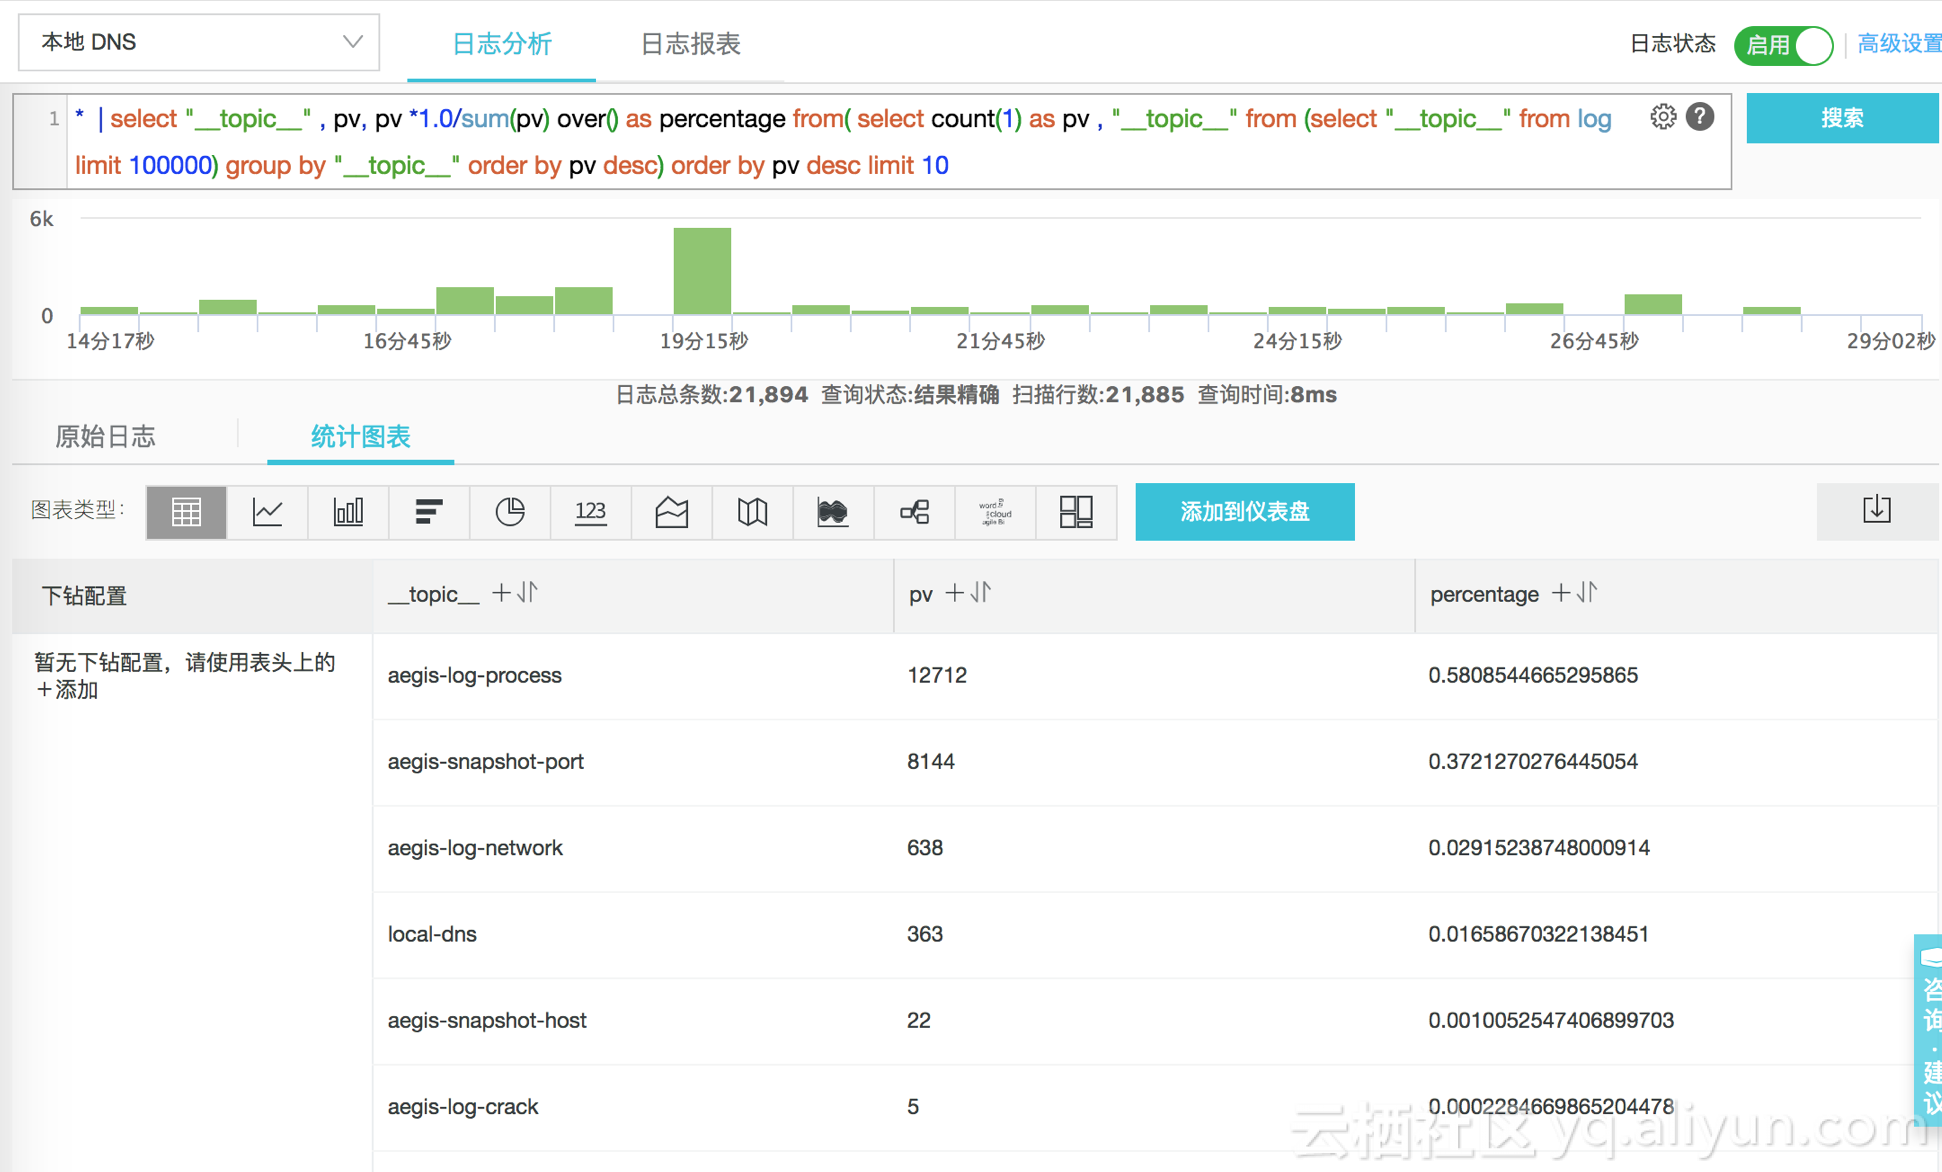
Task: Click the aegis-log-network cell
Action: pyautogui.click(x=475, y=847)
